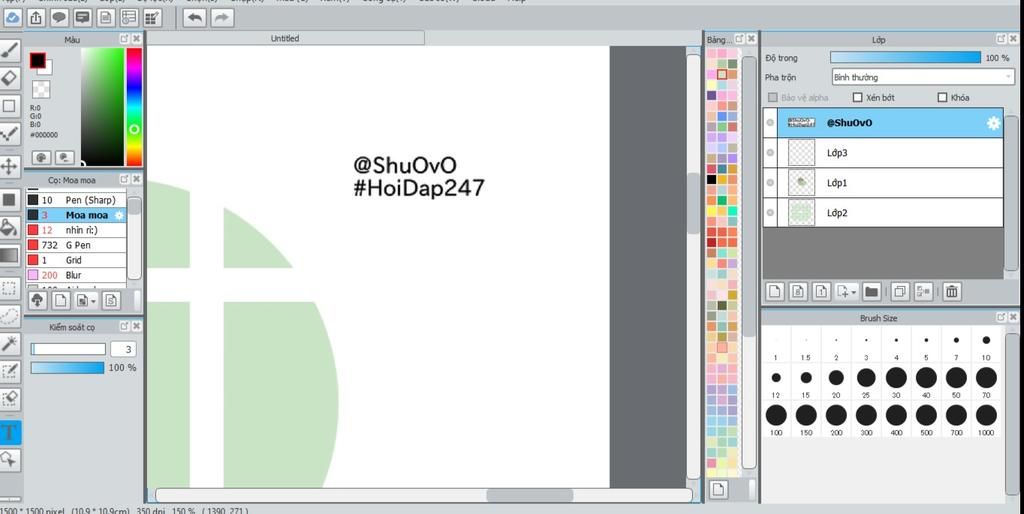Click the Undo arrow

click(195, 18)
